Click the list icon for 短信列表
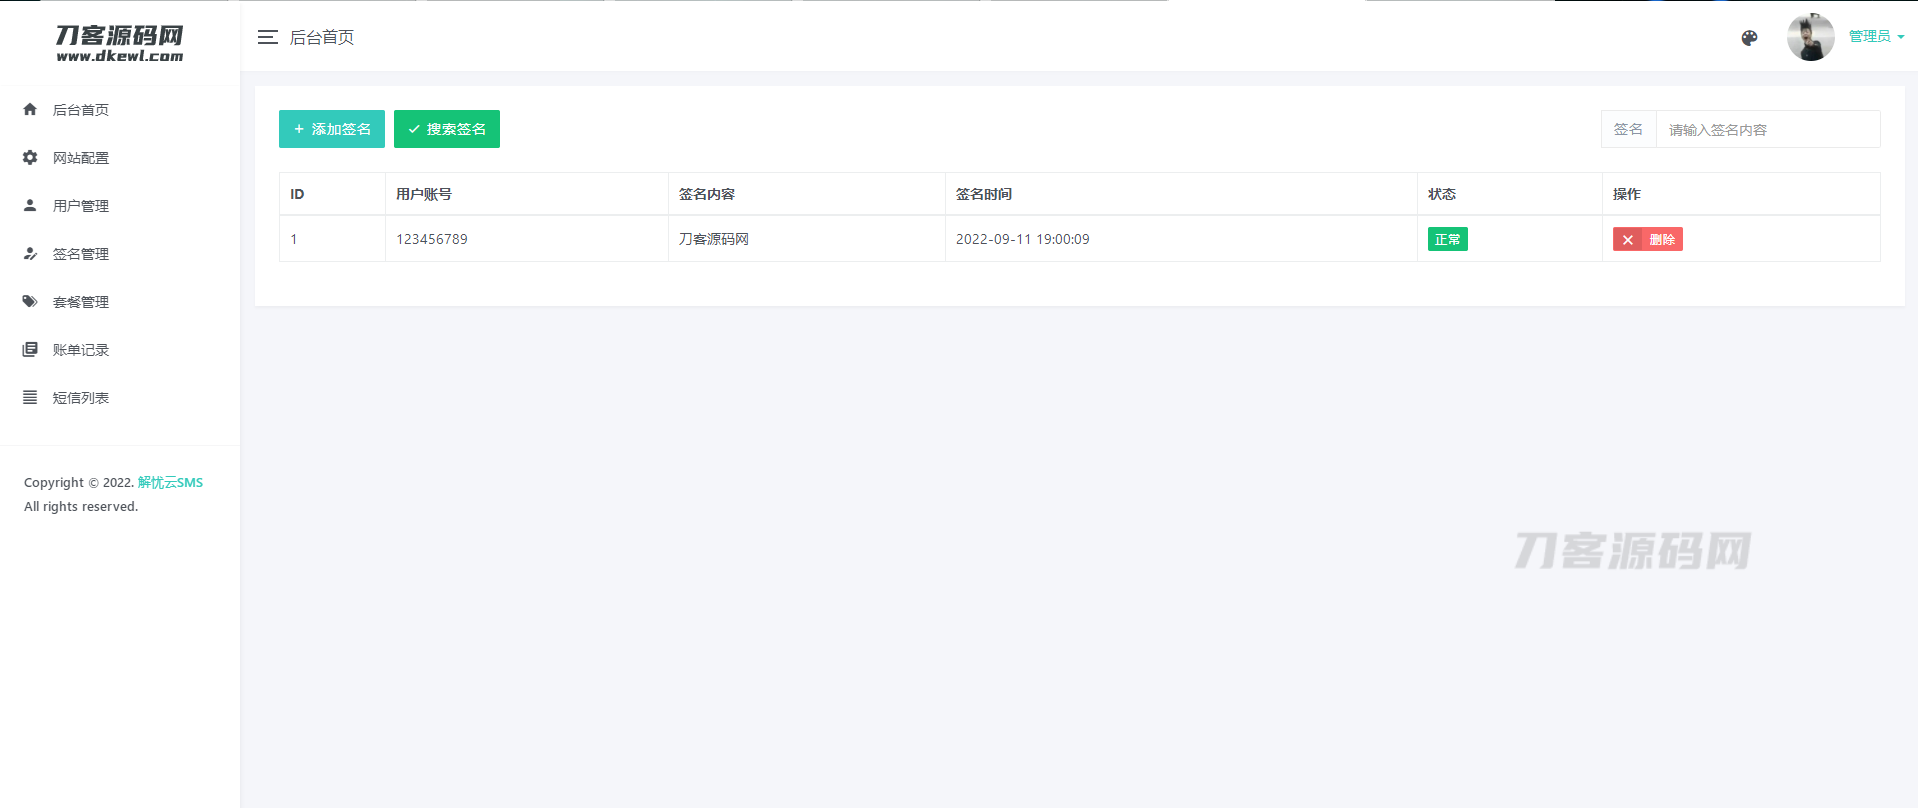This screenshot has width=1918, height=808. pyautogui.click(x=30, y=397)
